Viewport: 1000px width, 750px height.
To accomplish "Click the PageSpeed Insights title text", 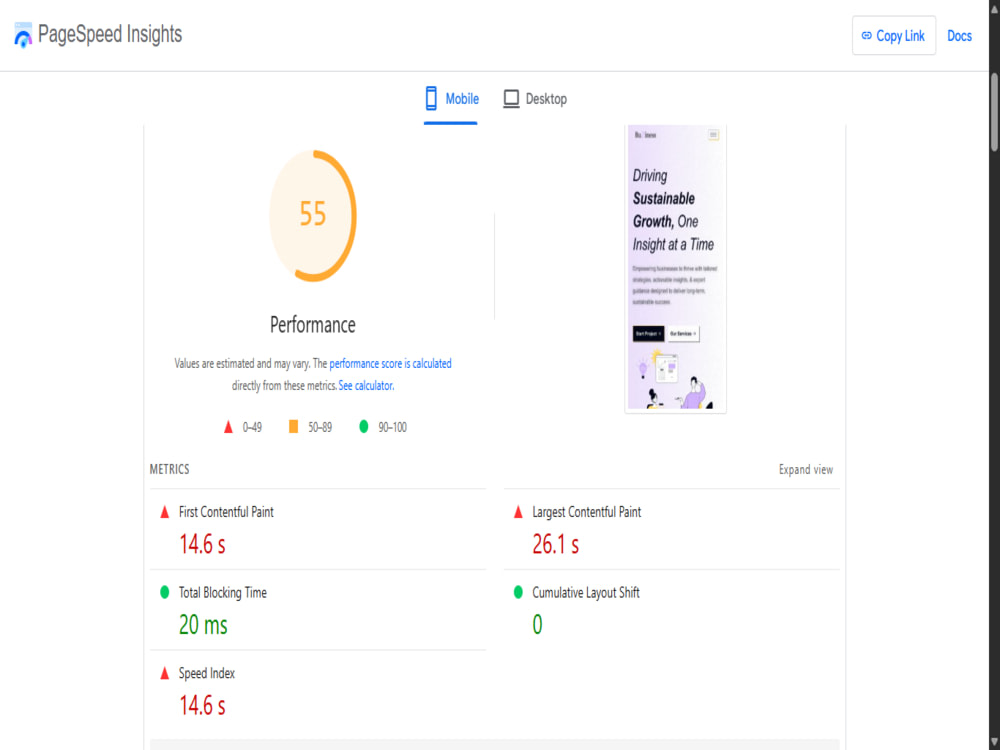I will (110, 34).
